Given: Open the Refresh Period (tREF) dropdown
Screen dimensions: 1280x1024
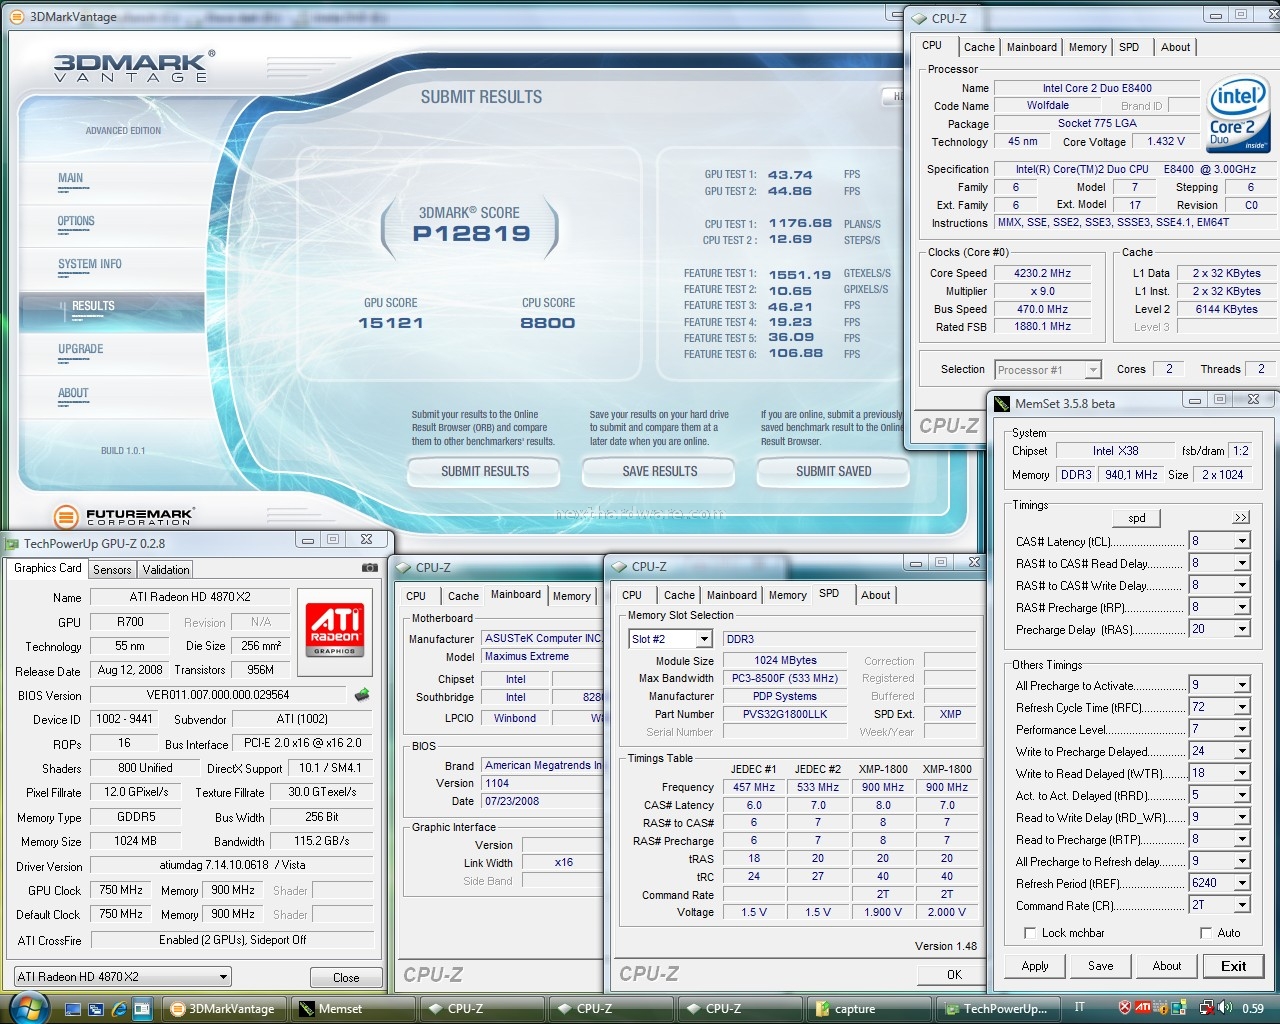Looking at the screenshot, I should point(1242,883).
